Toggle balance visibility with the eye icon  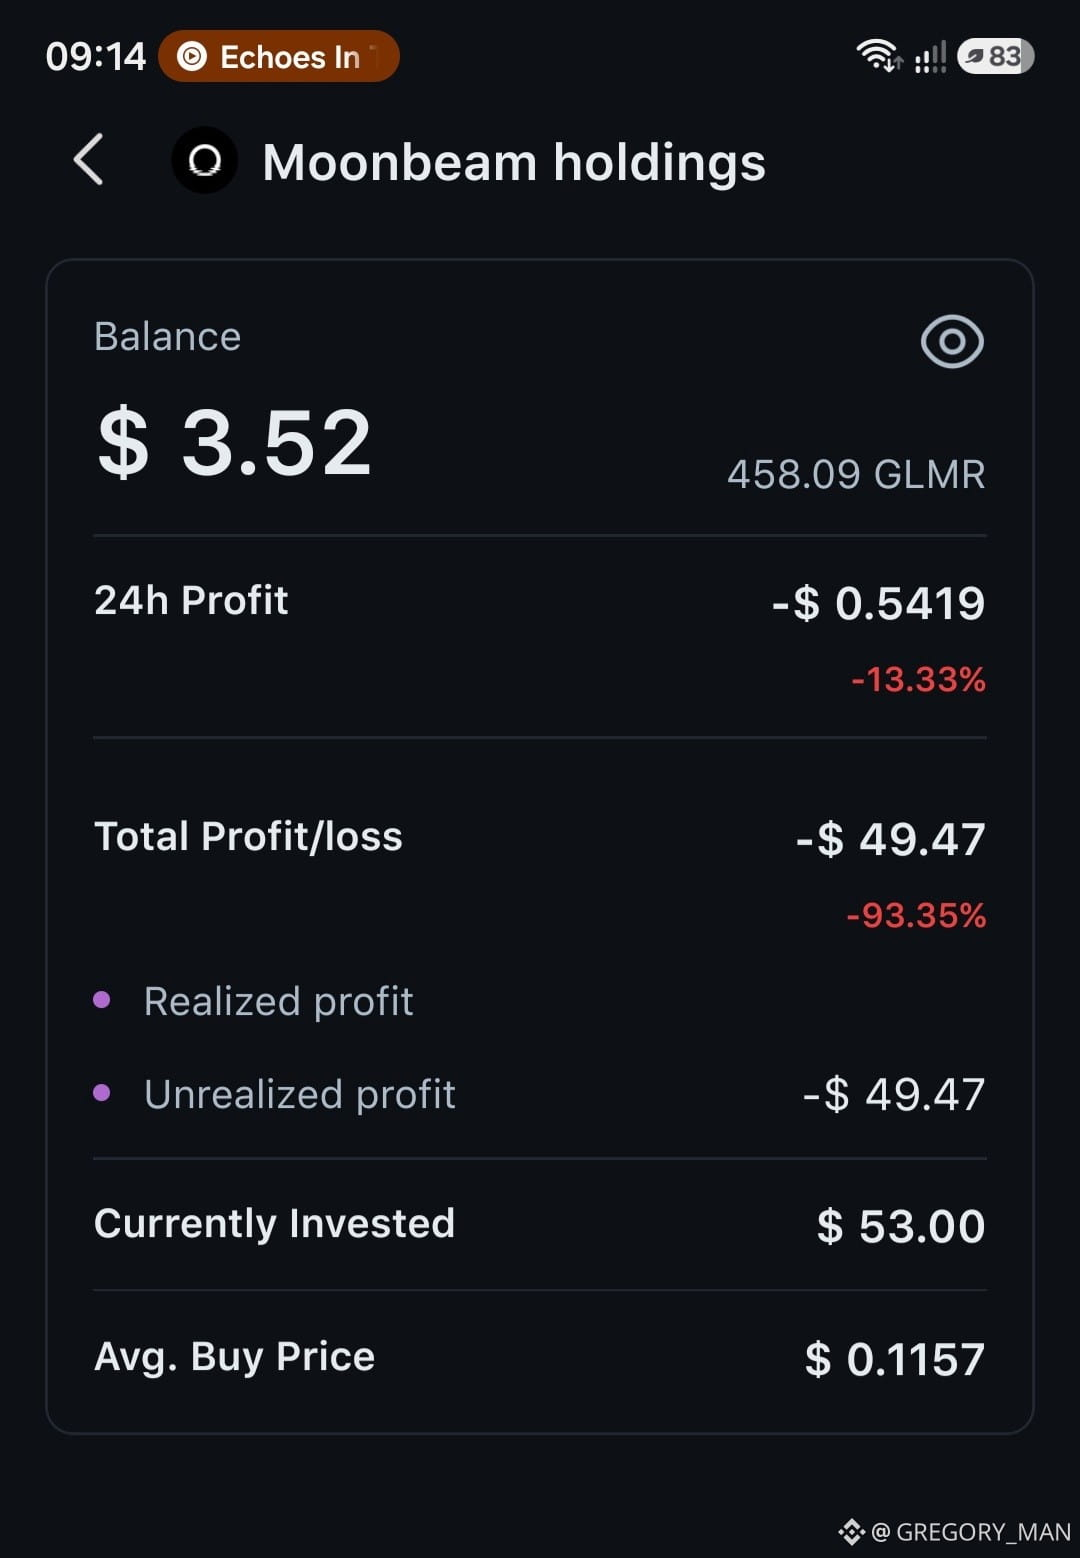(x=952, y=342)
